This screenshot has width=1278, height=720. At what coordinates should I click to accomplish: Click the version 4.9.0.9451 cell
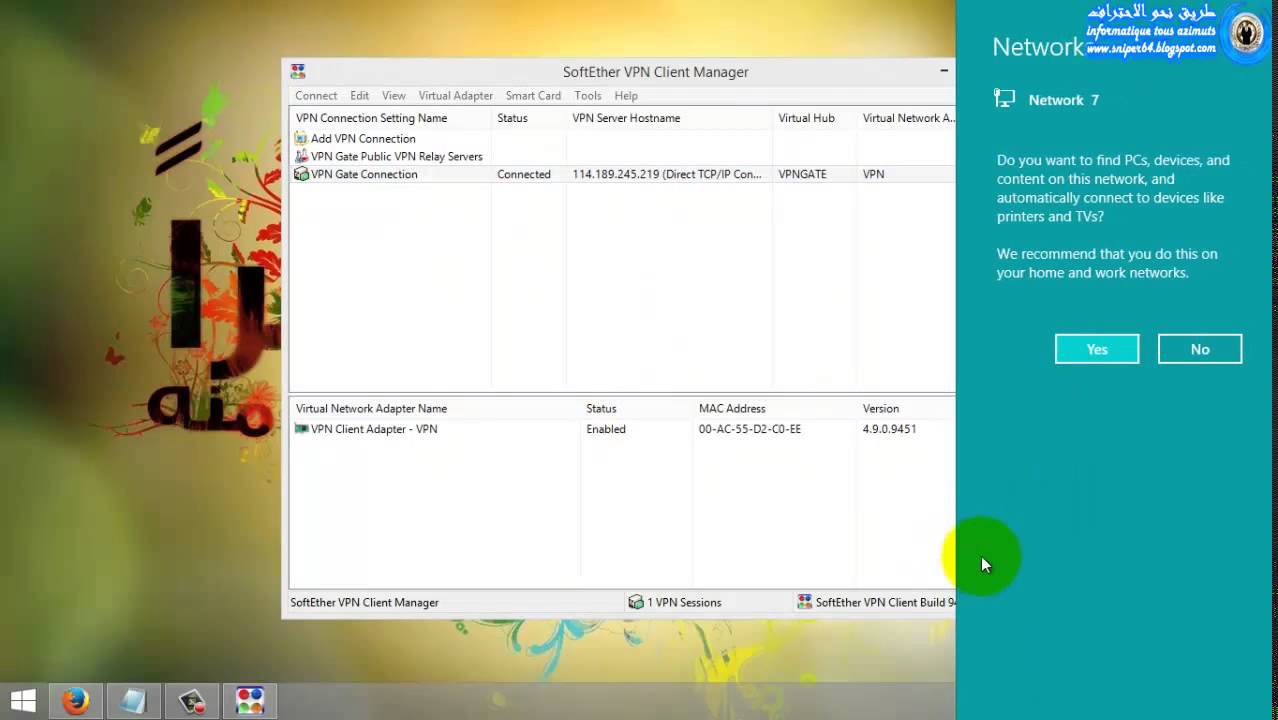[x=889, y=429]
